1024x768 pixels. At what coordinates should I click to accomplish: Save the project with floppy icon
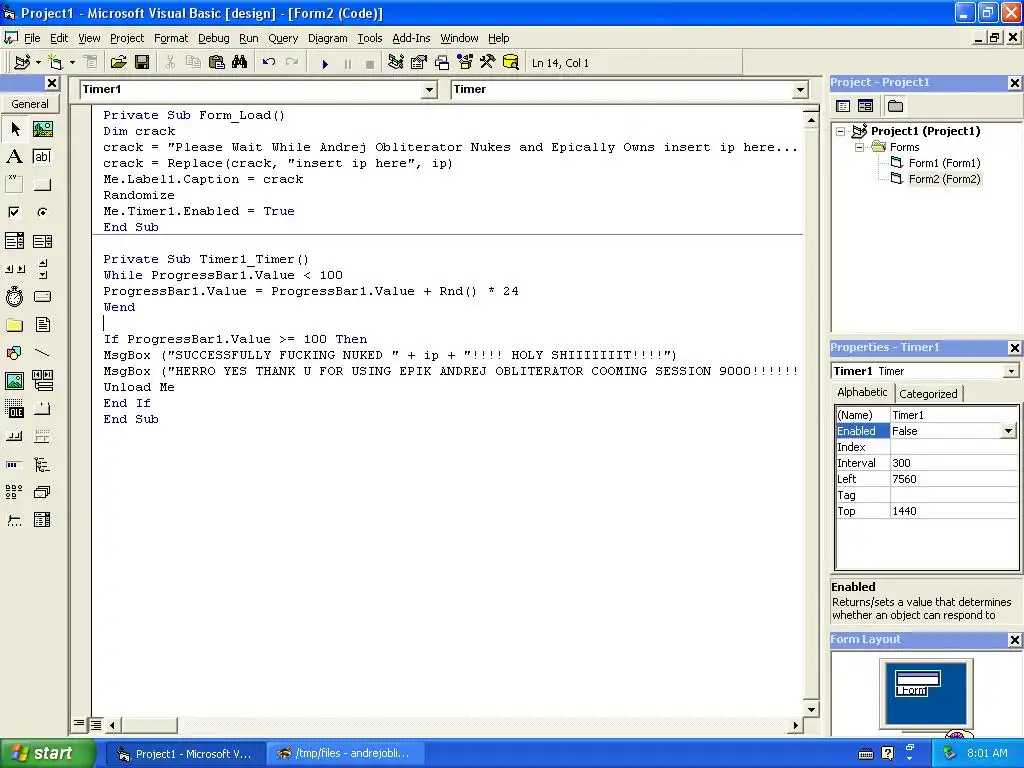(x=142, y=63)
